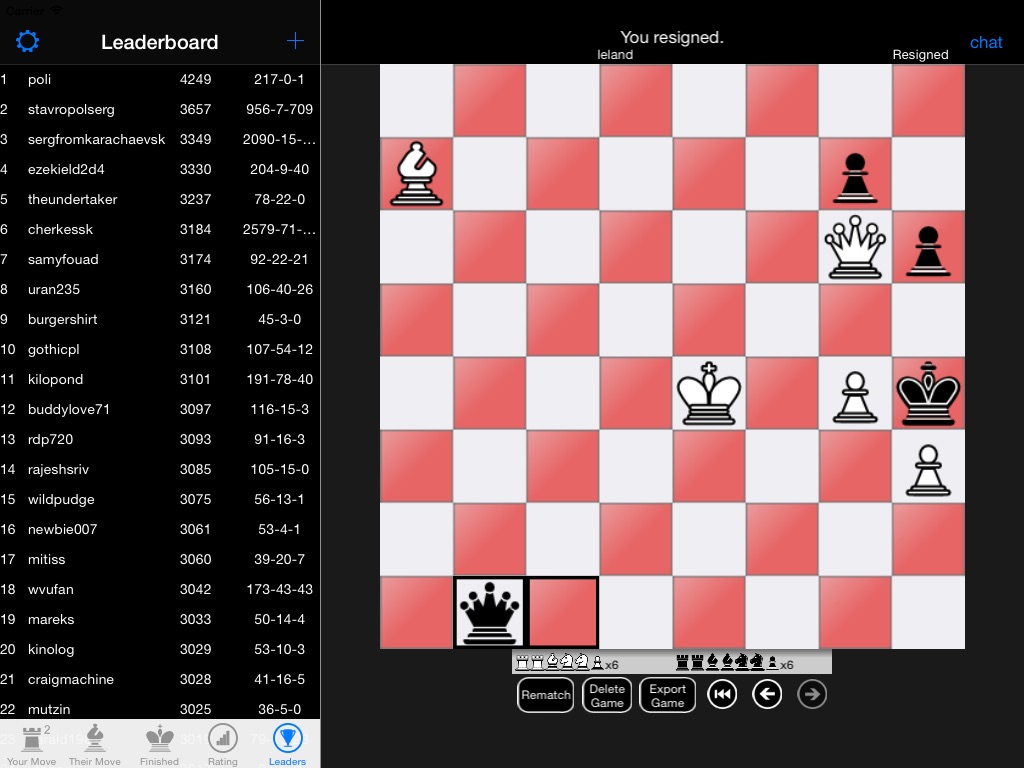Open leaderboard entry poli
The height and width of the screenshot is (768, 1024).
[160, 79]
